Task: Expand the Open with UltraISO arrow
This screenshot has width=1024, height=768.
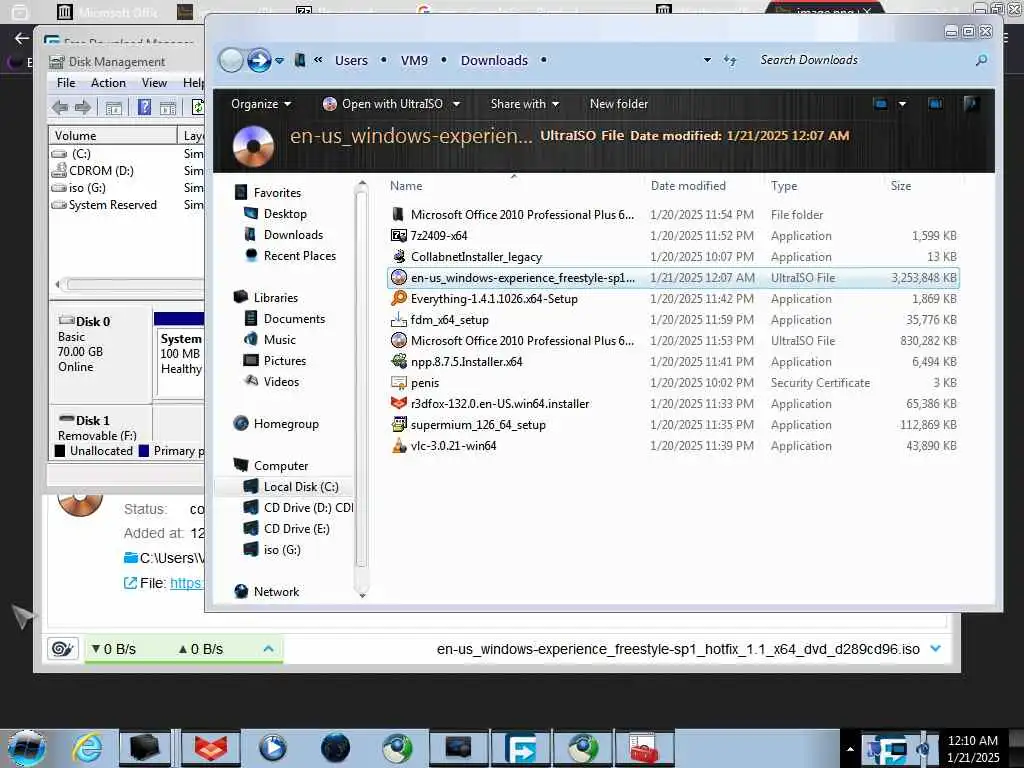Action: (456, 104)
